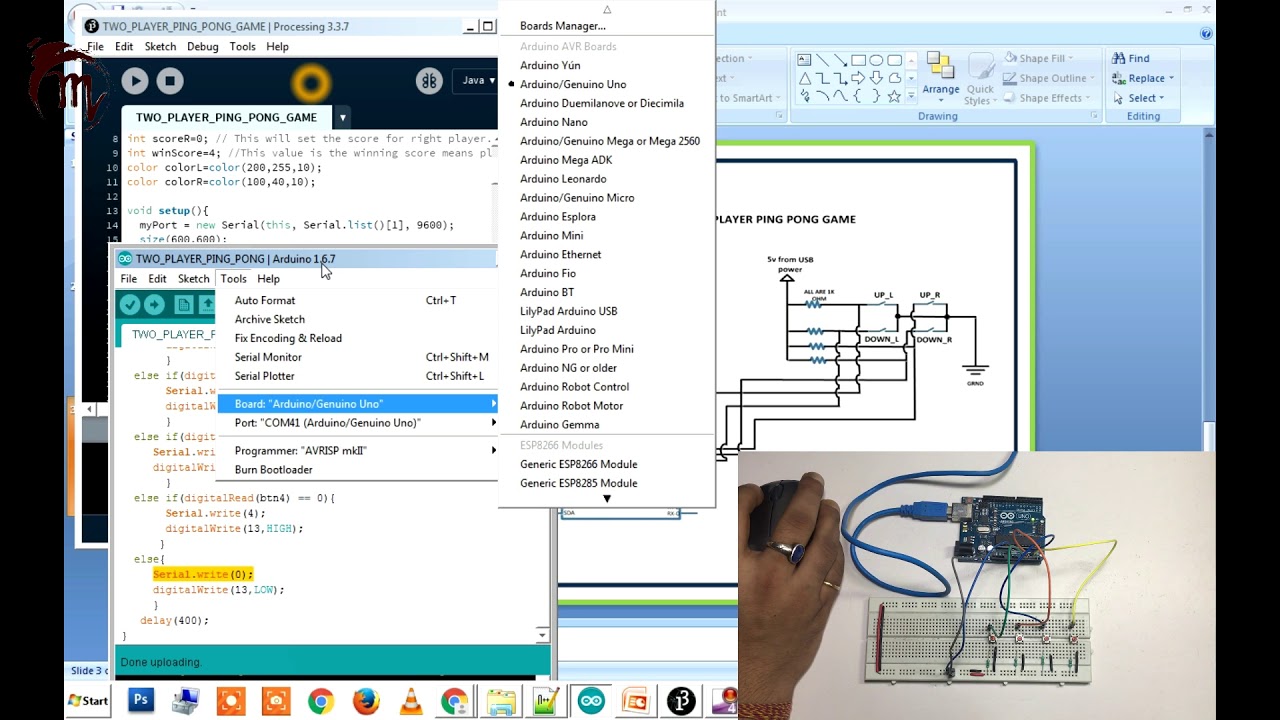Open the Arduino File menu

point(129,279)
